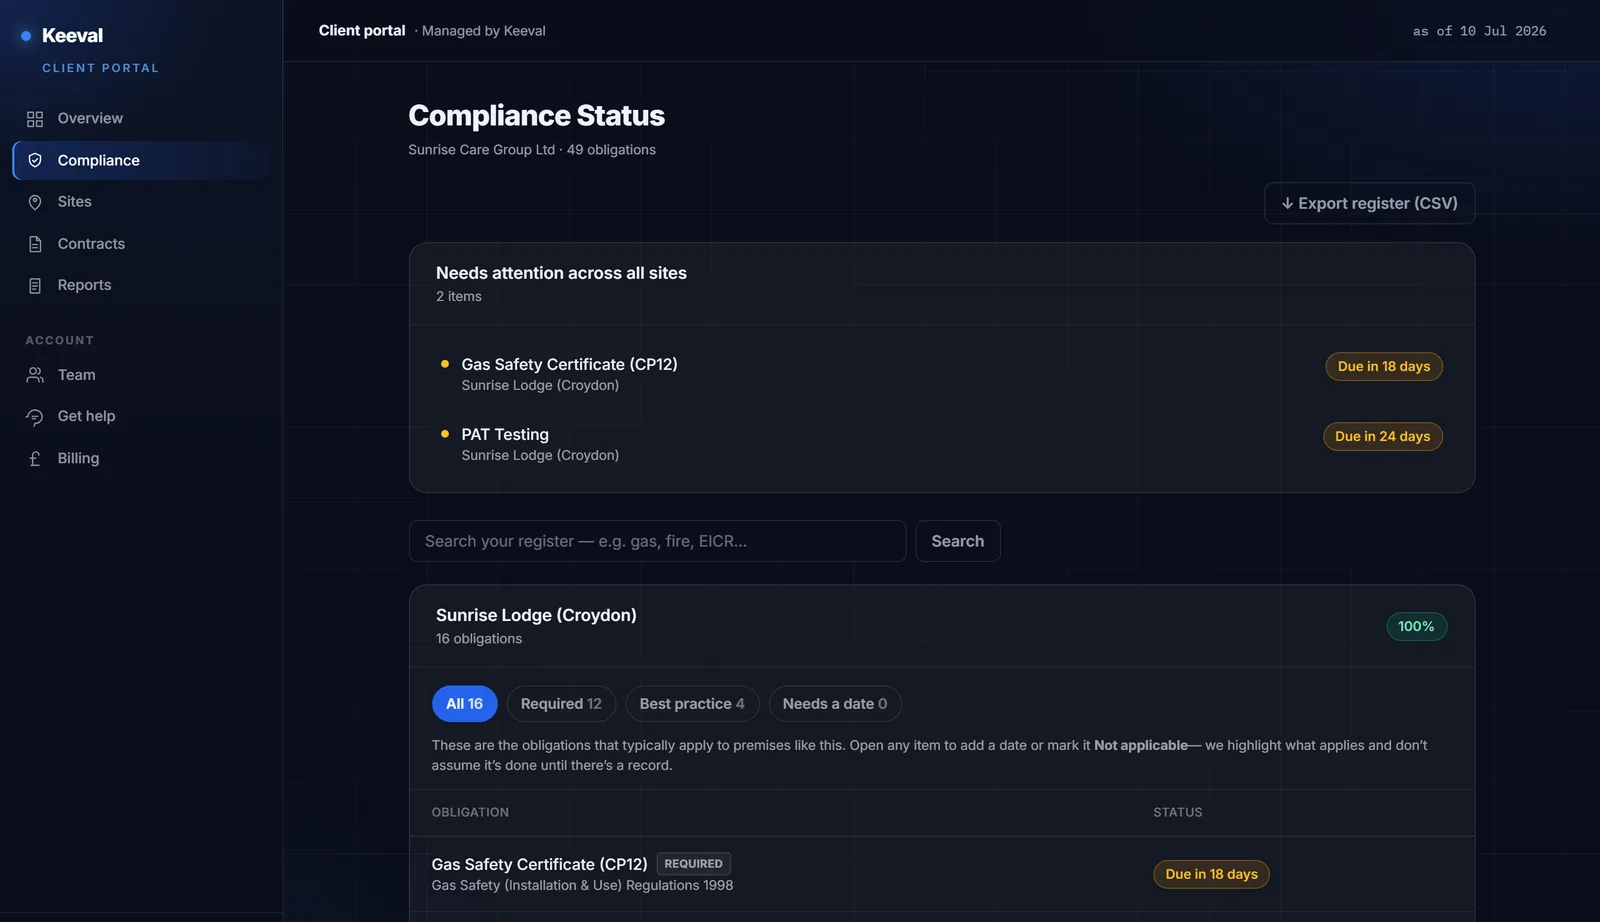
Task: Click the 100% score badge for Sunrise Lodge
Action: point(1416,627)
